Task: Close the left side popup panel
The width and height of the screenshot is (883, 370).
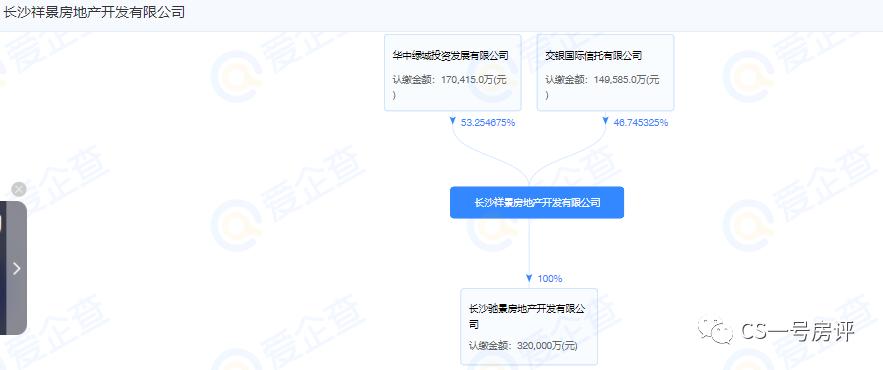Action: 19,189
